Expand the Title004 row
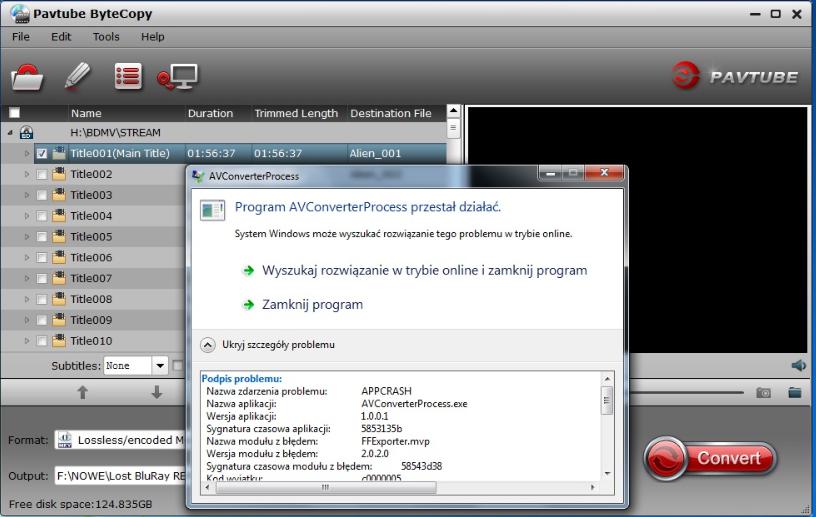Screen dimensions: 816x517 pyautogui.click(x=27, y=216)
